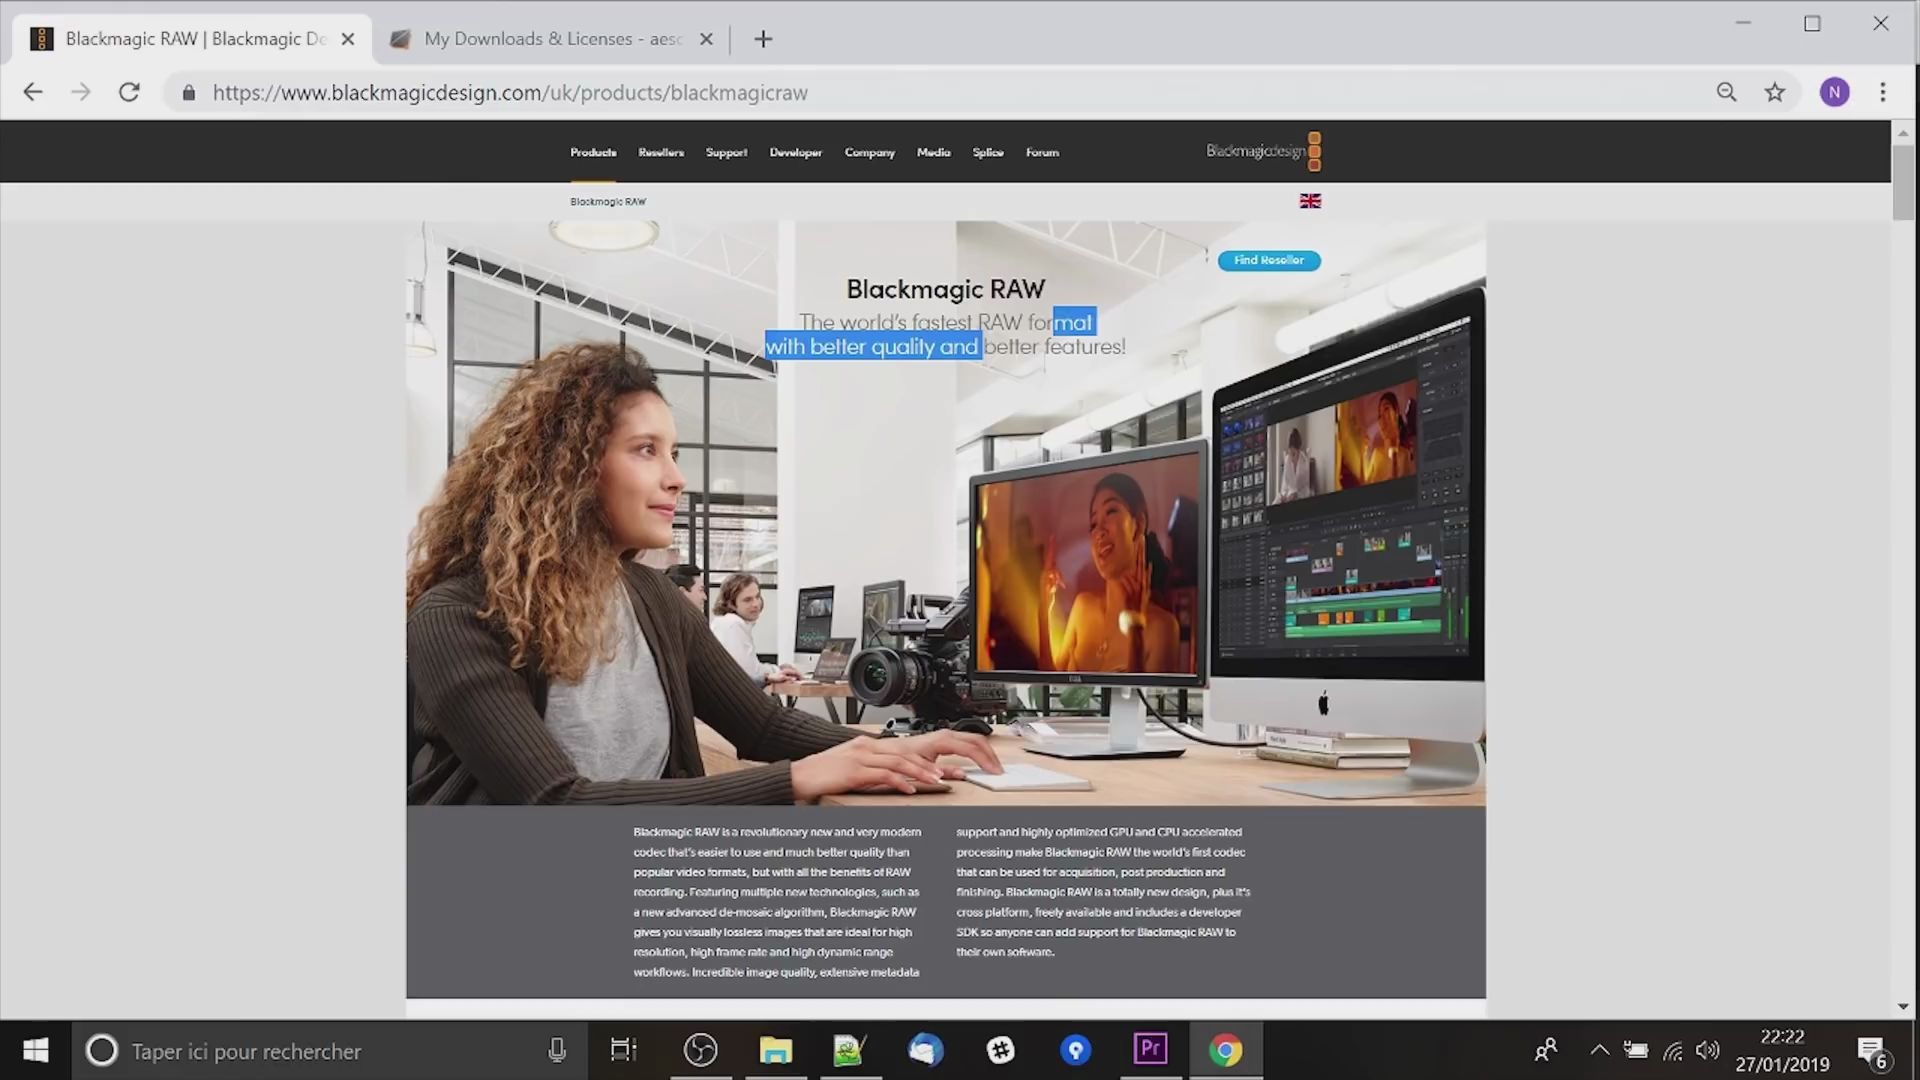
Task: Open Adobe Premiere Pro from taskbar
Action: coord(1150,1049)
